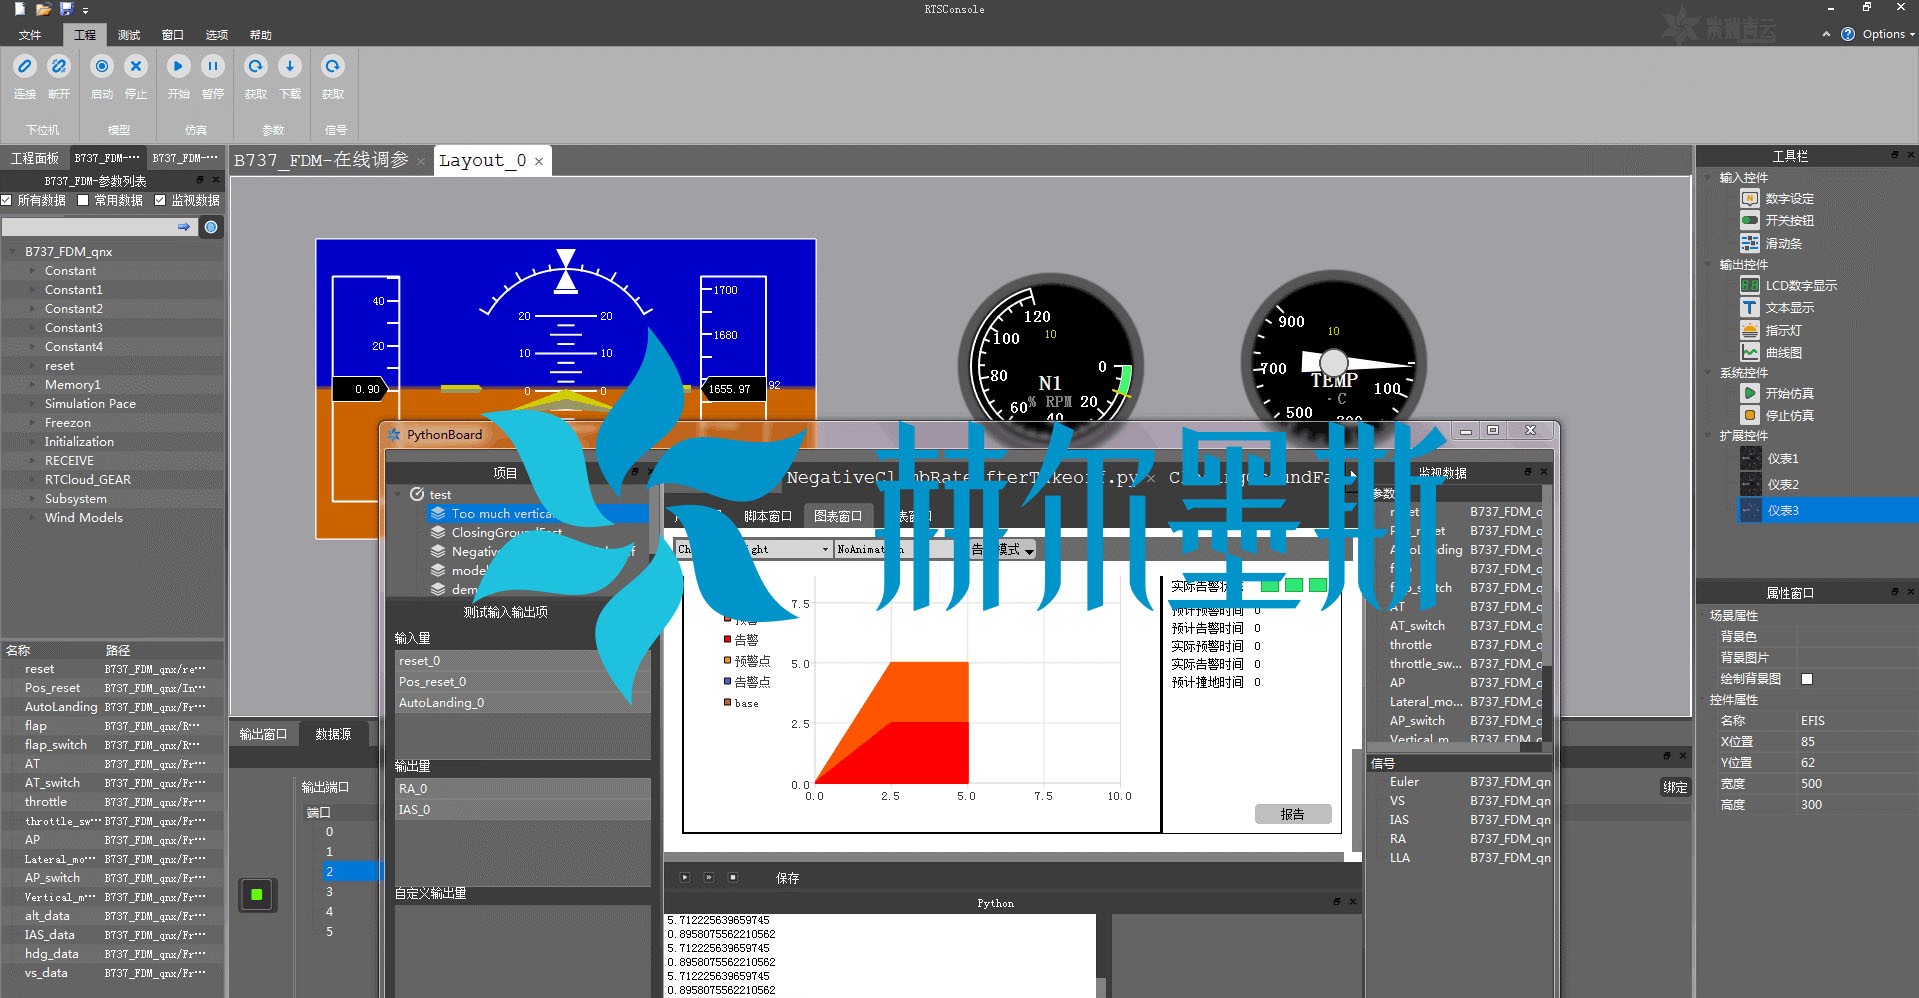Click the 断开 (disconnect) icon in the ribbon
The width and height of the screenshot is (1919, 998).
(59, 67)
